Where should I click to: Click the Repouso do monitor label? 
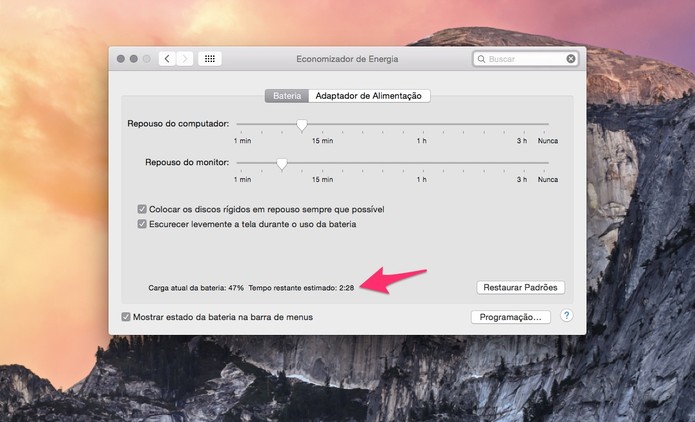tap(187, 162)
